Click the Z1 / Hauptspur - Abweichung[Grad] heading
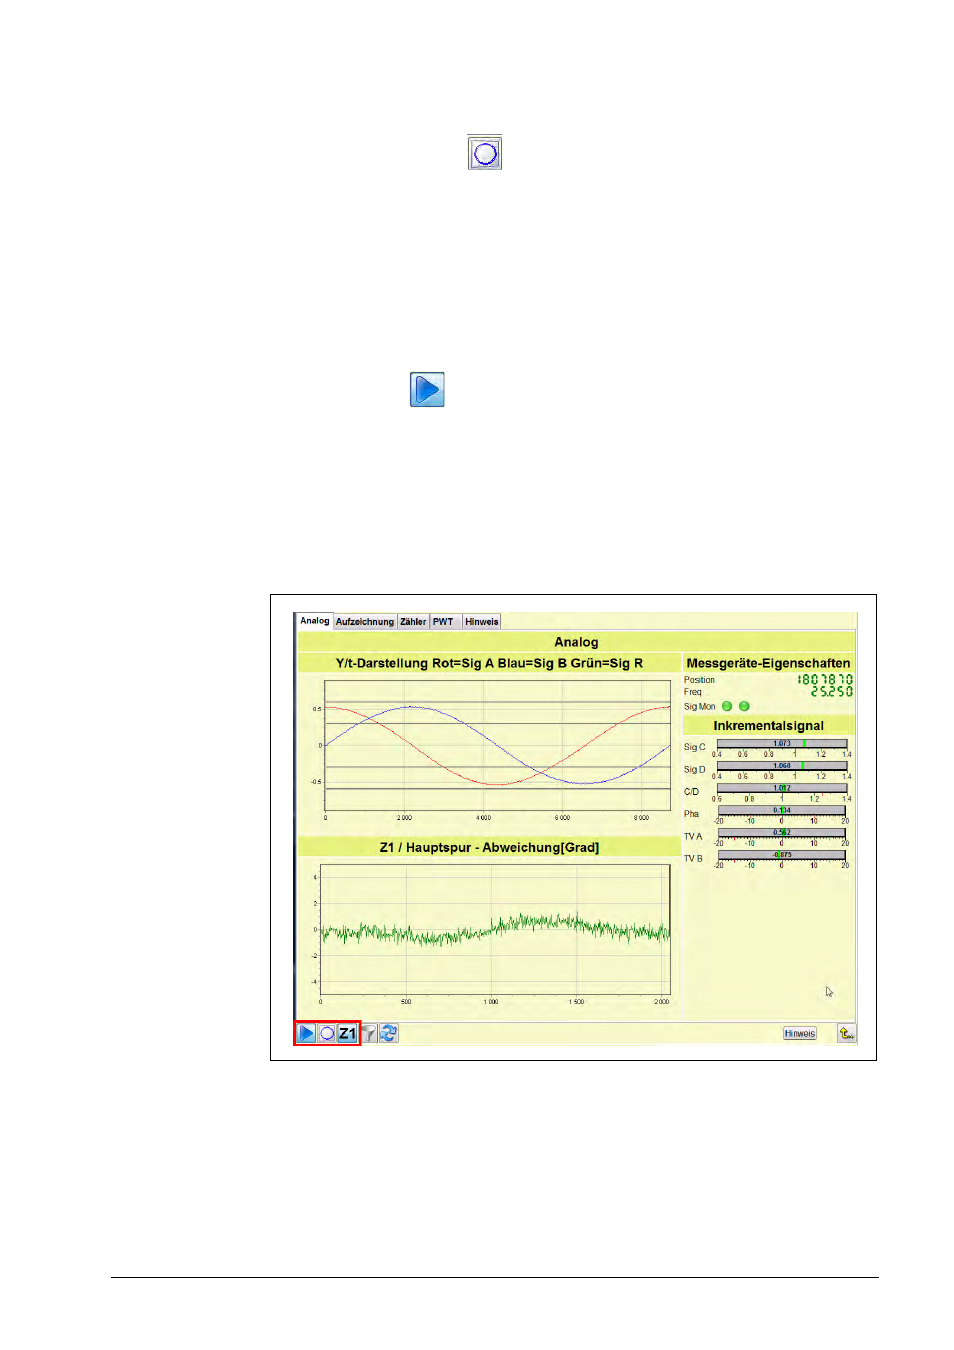 pyautogui.click(x=489, y=847)
